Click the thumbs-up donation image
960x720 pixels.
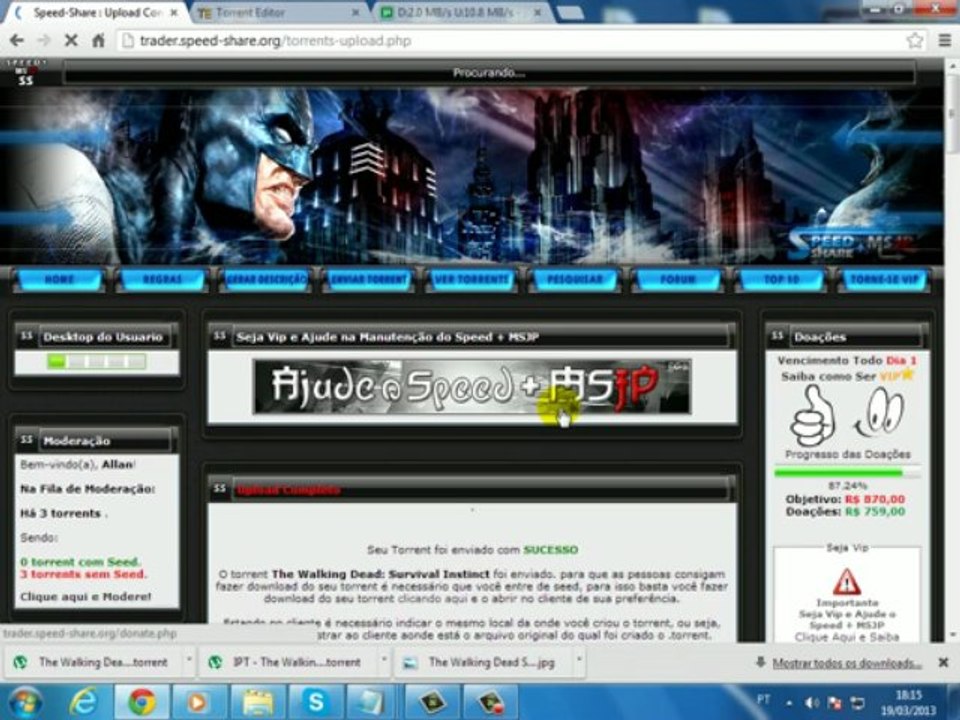pos(812,416)
